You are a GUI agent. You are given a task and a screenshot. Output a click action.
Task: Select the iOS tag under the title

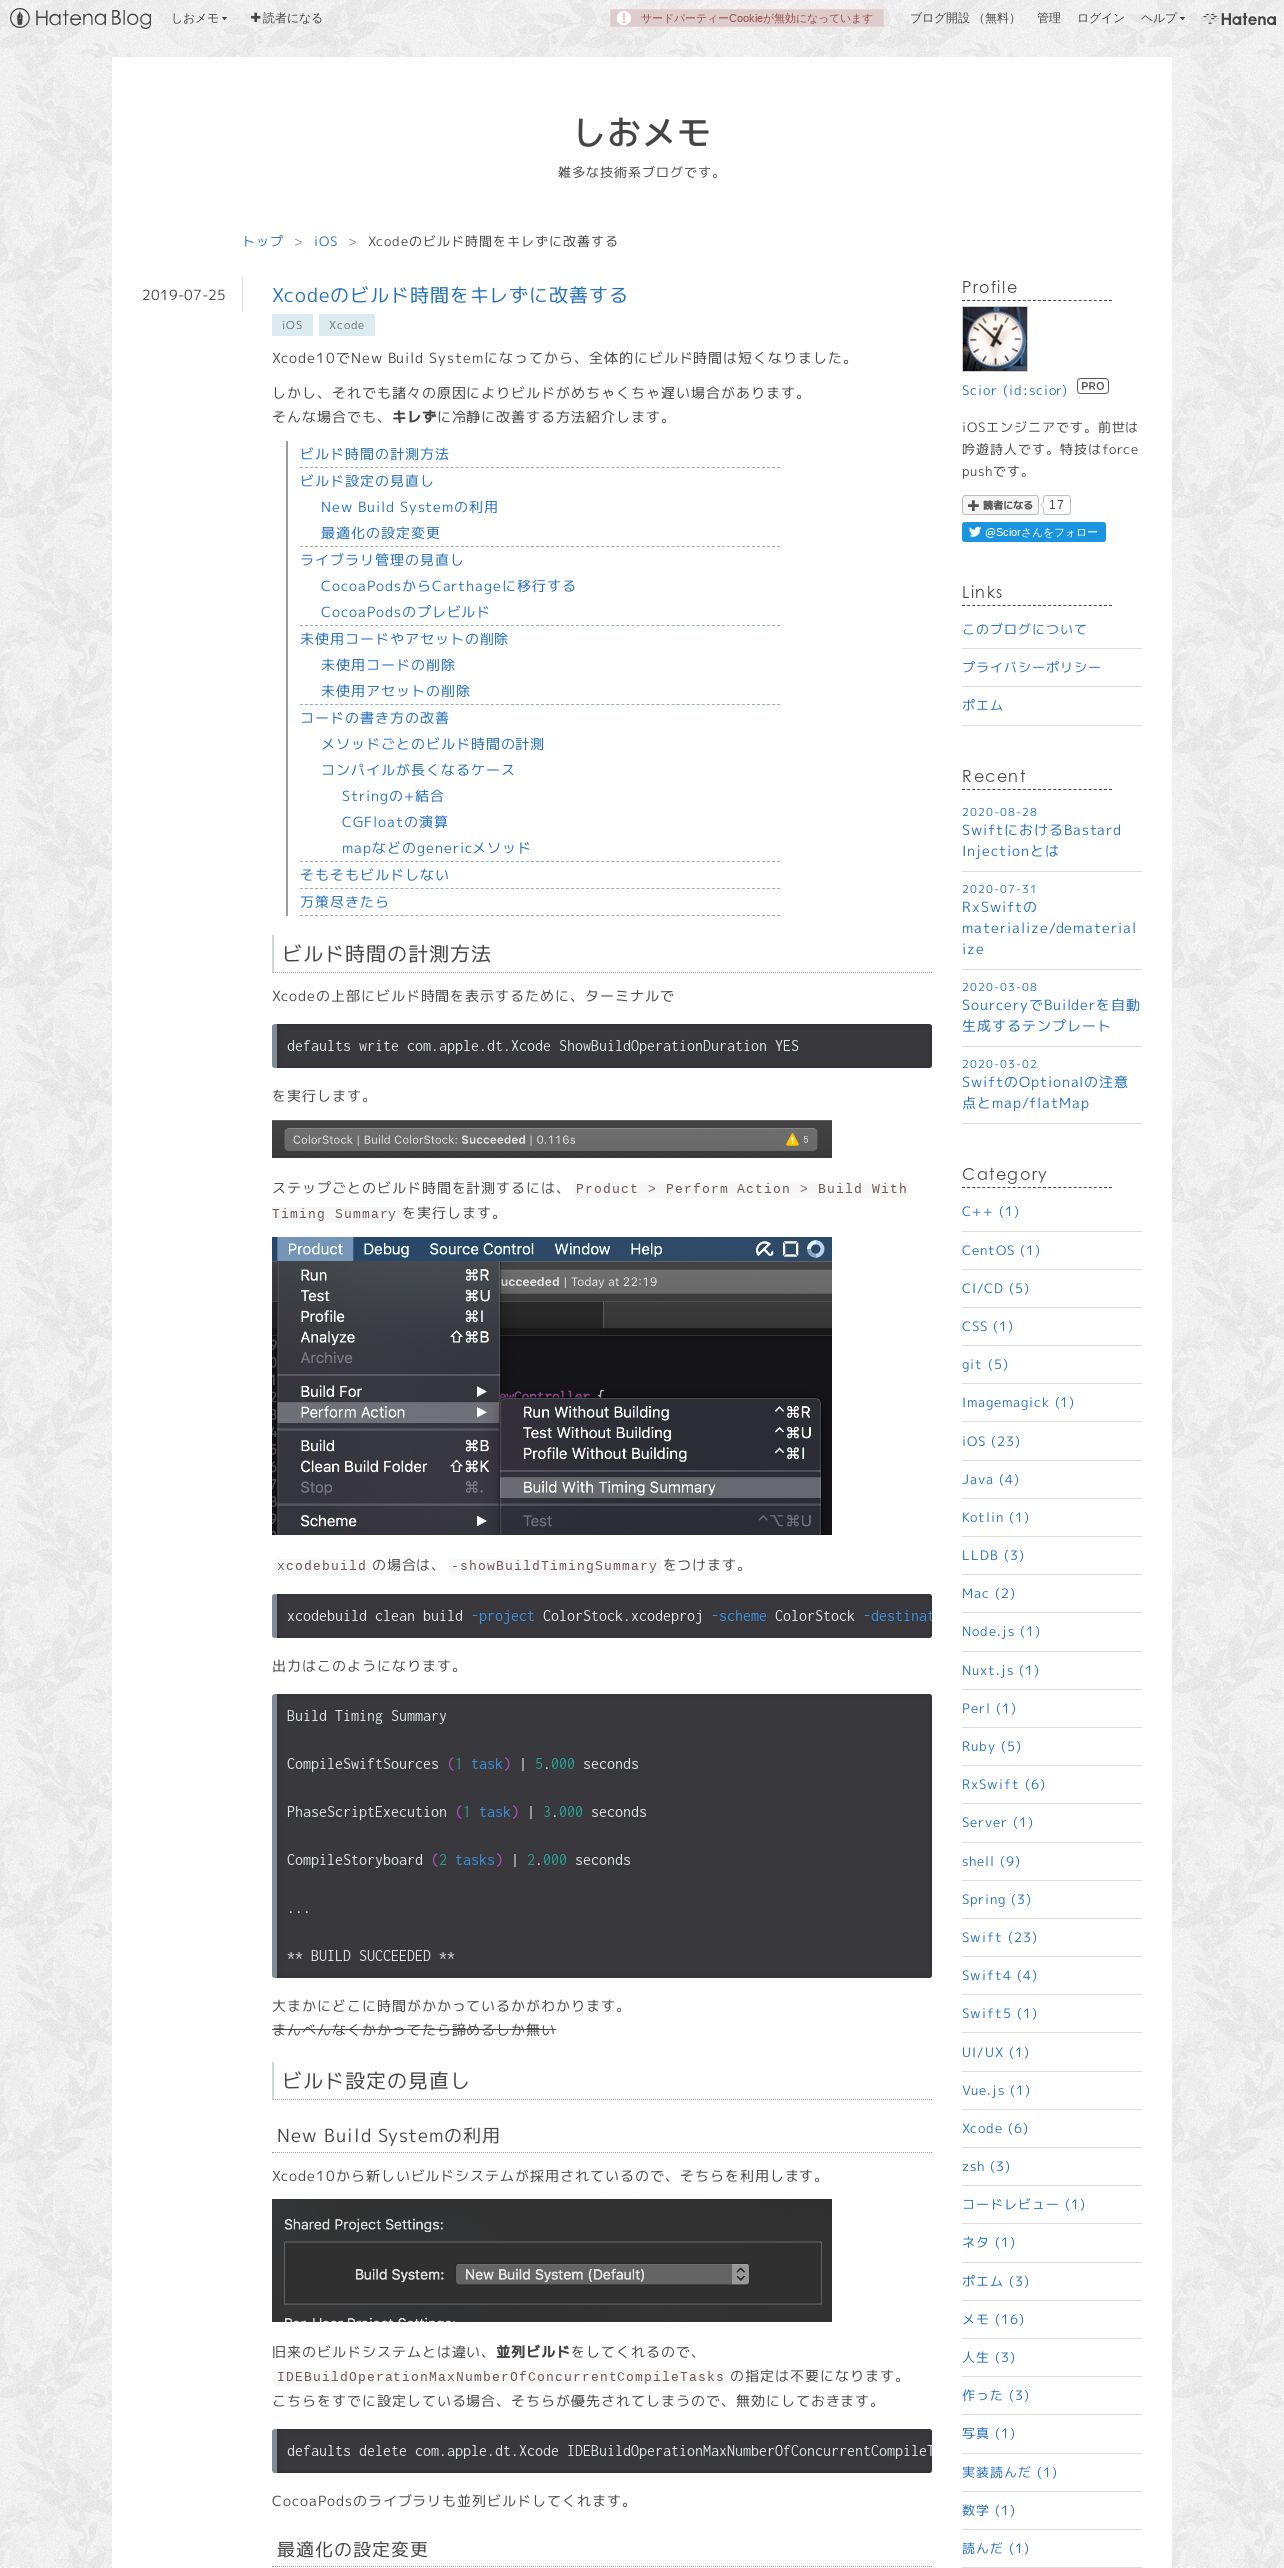(x=292, y=325)
